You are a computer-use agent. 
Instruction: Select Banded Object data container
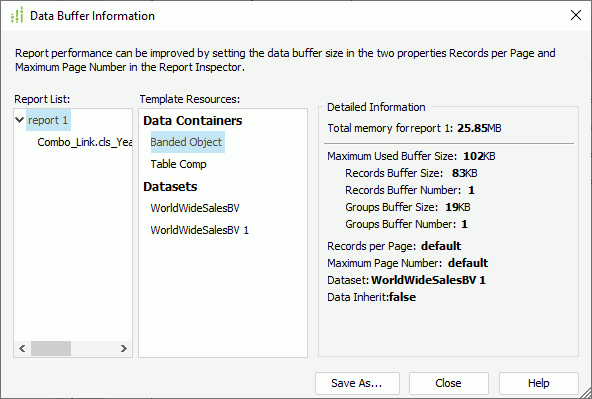click(x=188, y=142)
